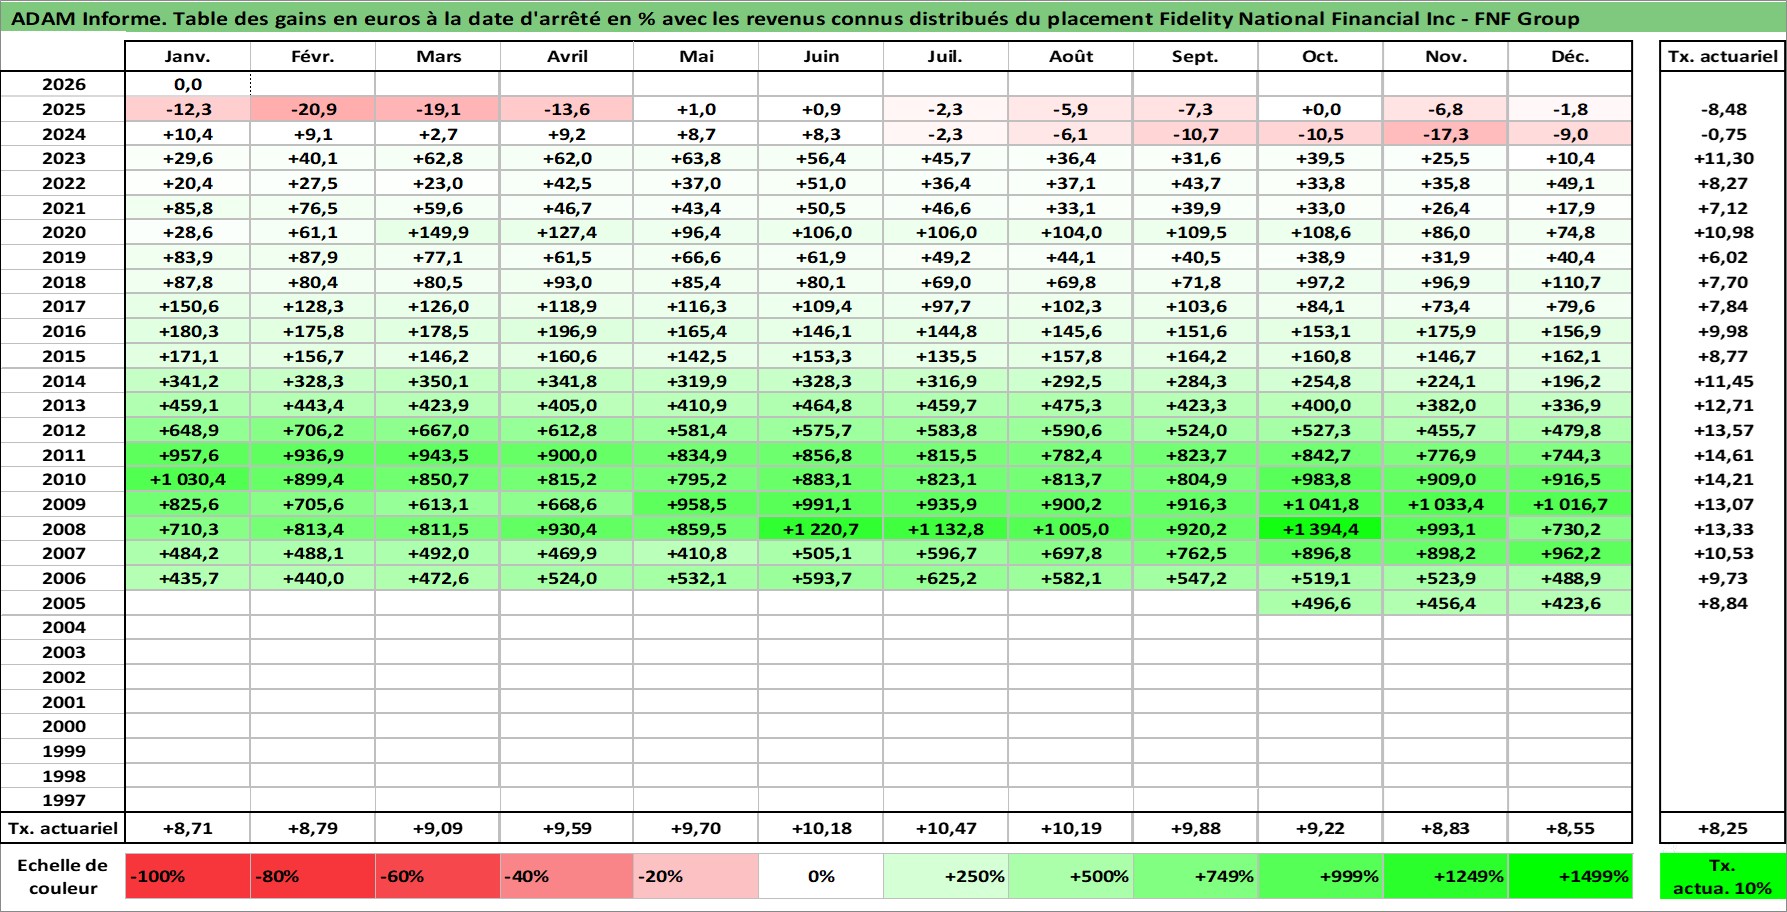Select the +500% green scale swatch
This screenshot has height=912, width=1787.
(1071, 876)
